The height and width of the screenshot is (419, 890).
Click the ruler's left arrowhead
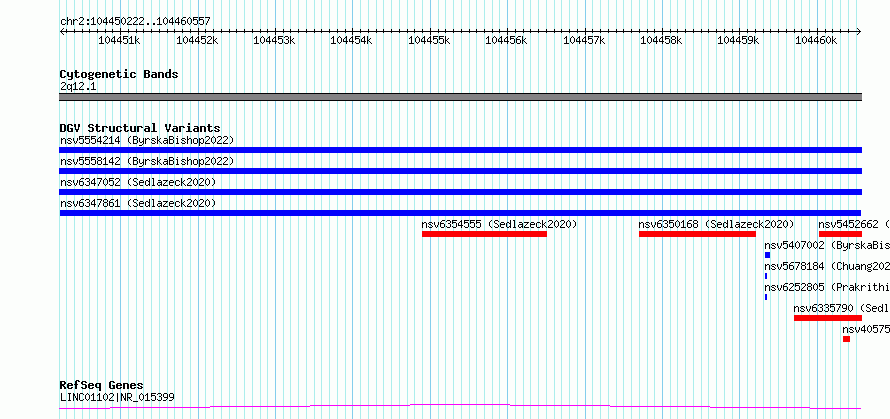click(x=62, y=31)
